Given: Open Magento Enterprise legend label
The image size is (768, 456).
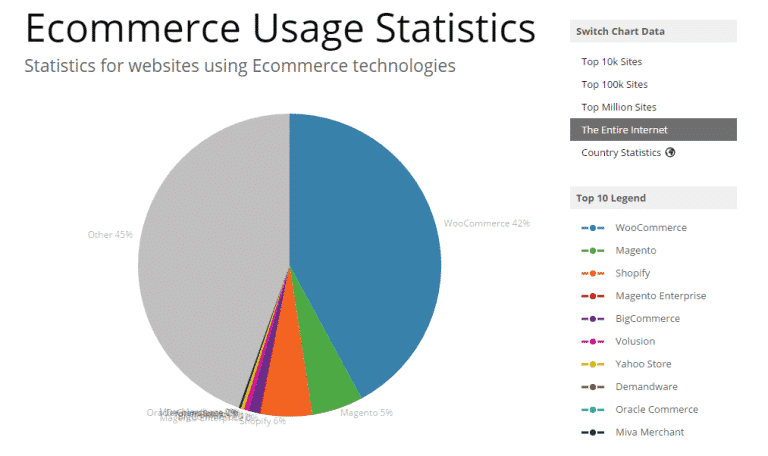Looking at the screenshot, I should click(661, 296).
